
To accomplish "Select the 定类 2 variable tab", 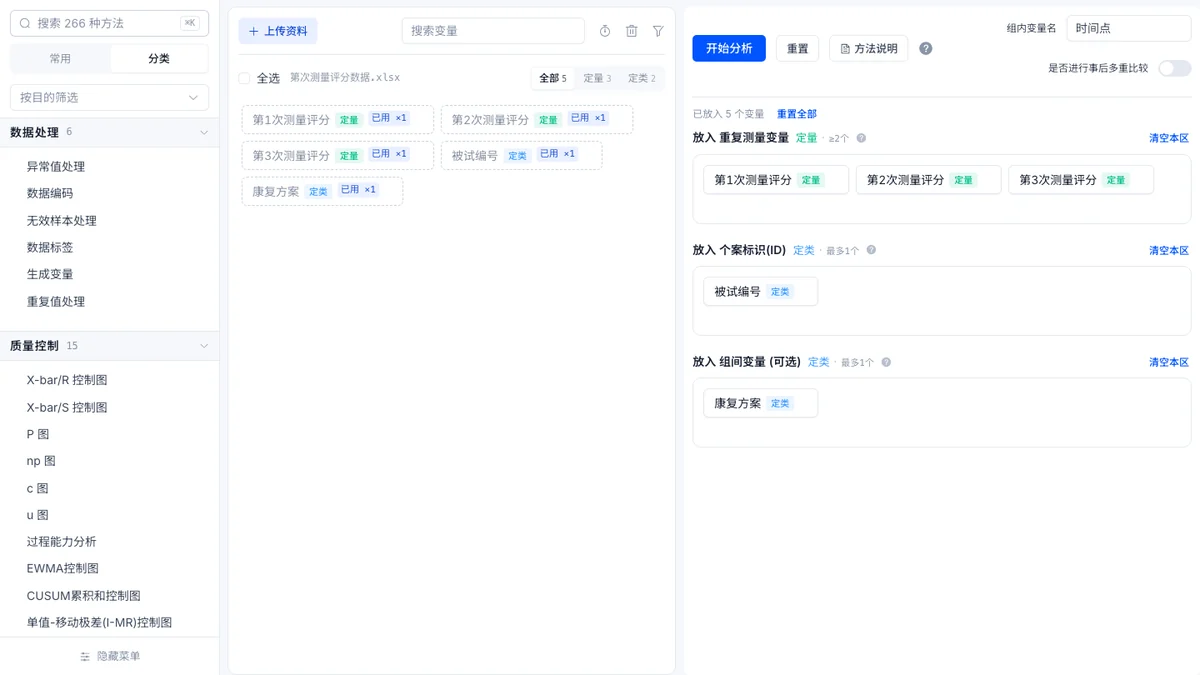I will [642, 78].
